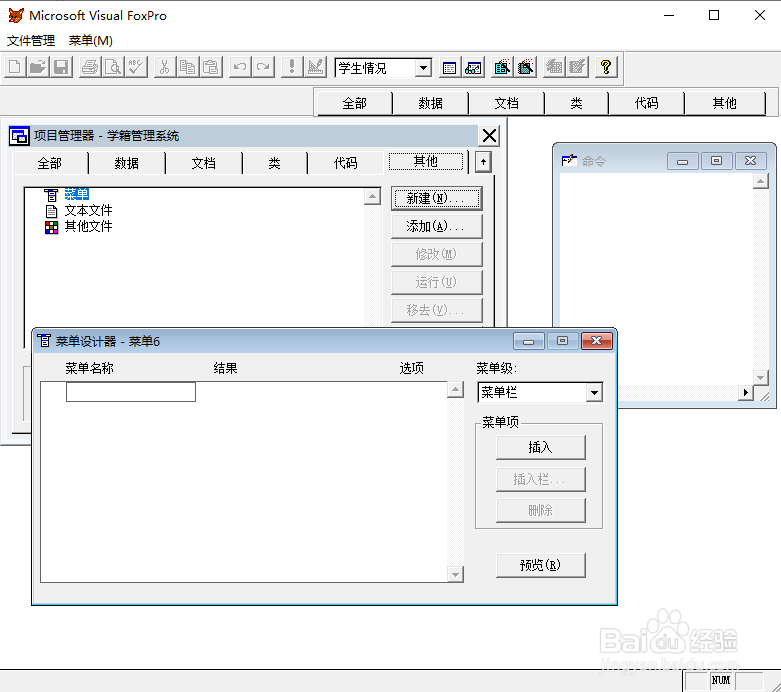Click the docked toolbar 数据 tab
Screen dimensions: 781x692
tap(431, 103)
